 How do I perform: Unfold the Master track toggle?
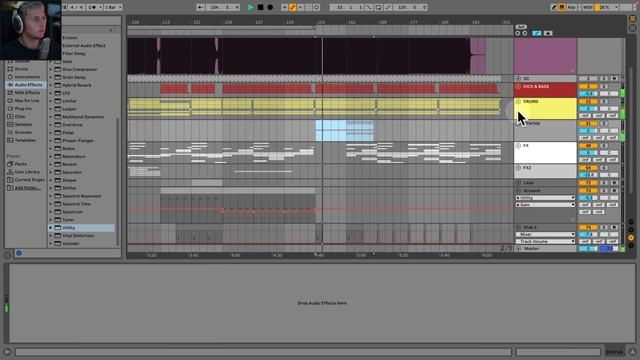click(518, 248)
